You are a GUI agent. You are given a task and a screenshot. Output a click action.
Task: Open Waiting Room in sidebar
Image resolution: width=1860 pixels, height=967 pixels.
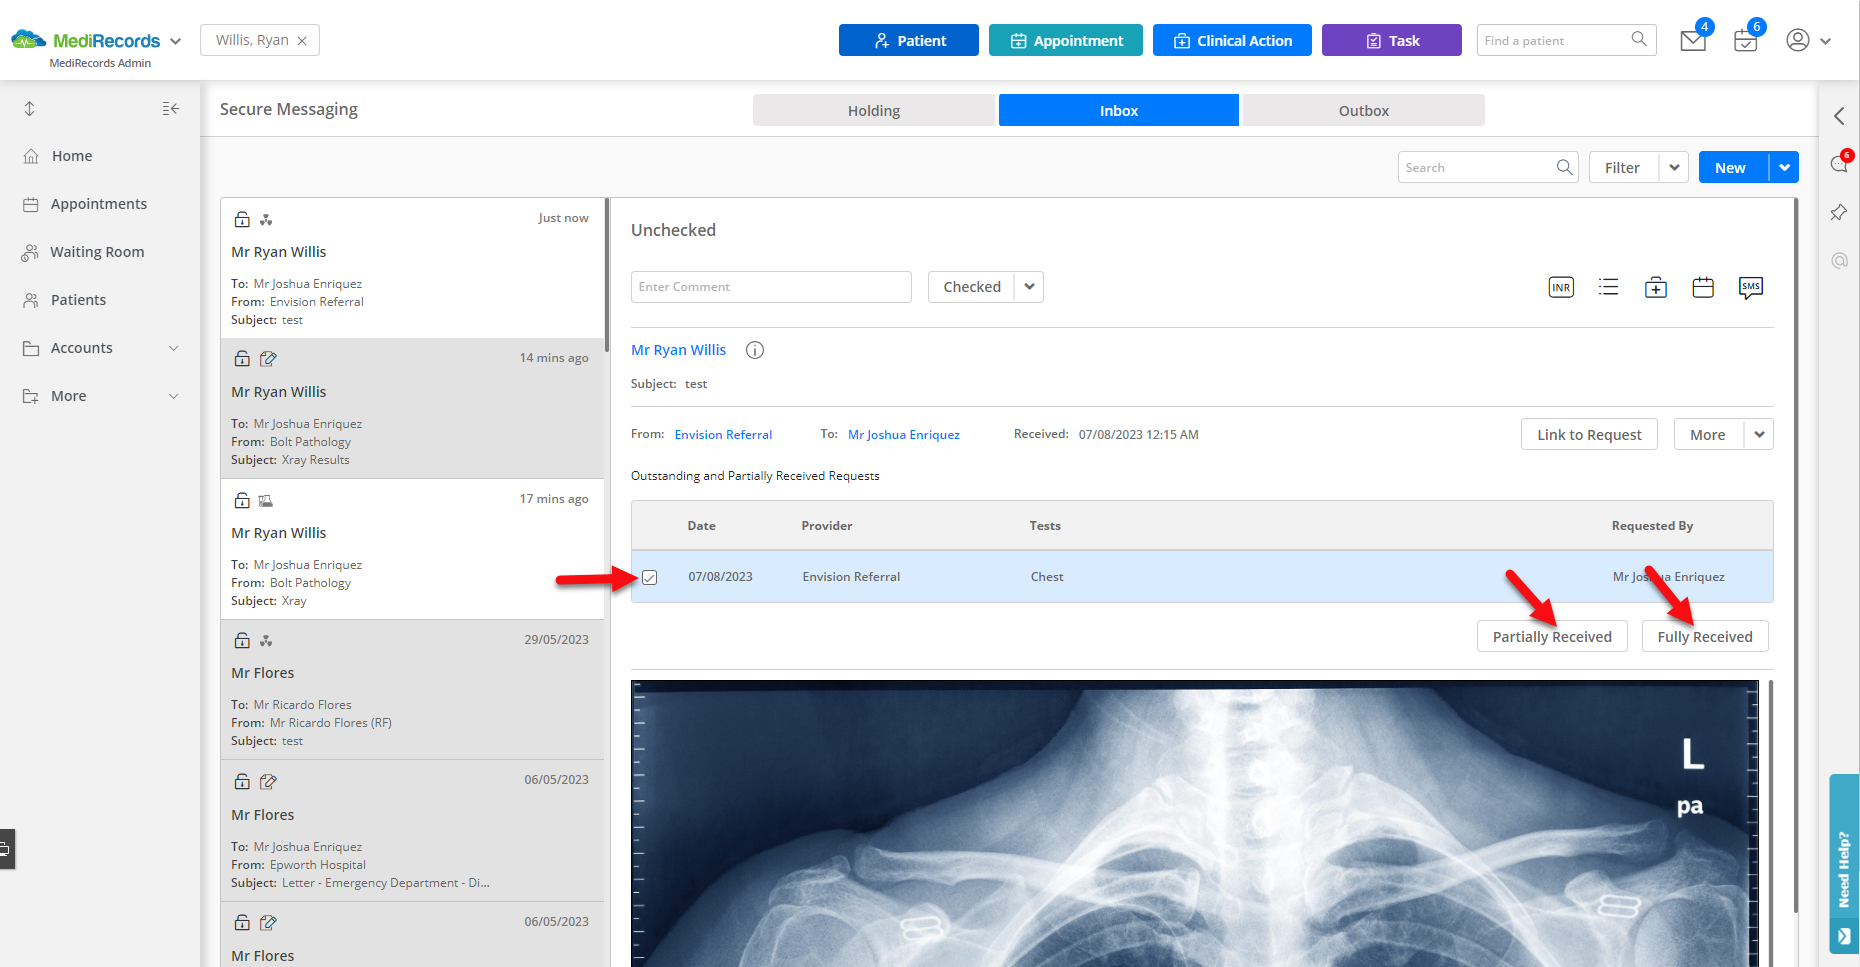(x=97, y=252)
